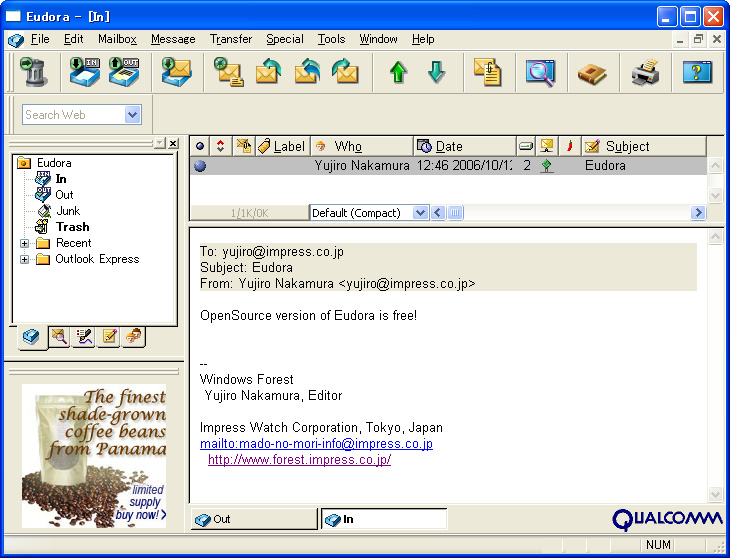Sort by Priority column header
730x558 pixels.
coord(221,146)
